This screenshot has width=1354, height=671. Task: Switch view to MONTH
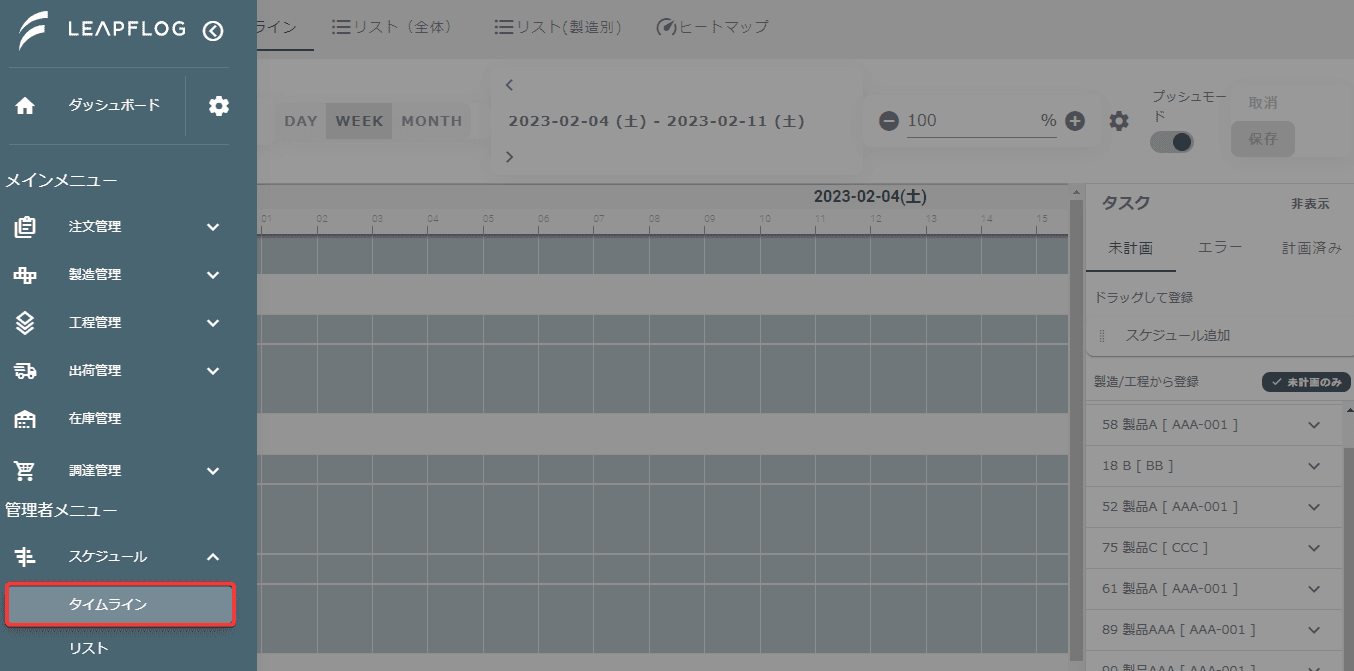(x=431, y=121)
